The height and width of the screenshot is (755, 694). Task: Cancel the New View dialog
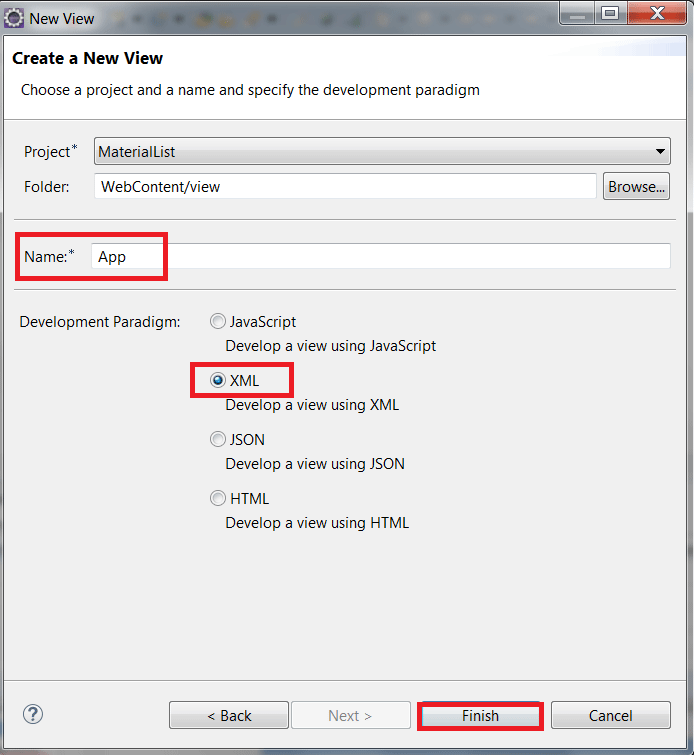(x=611, y=716)
